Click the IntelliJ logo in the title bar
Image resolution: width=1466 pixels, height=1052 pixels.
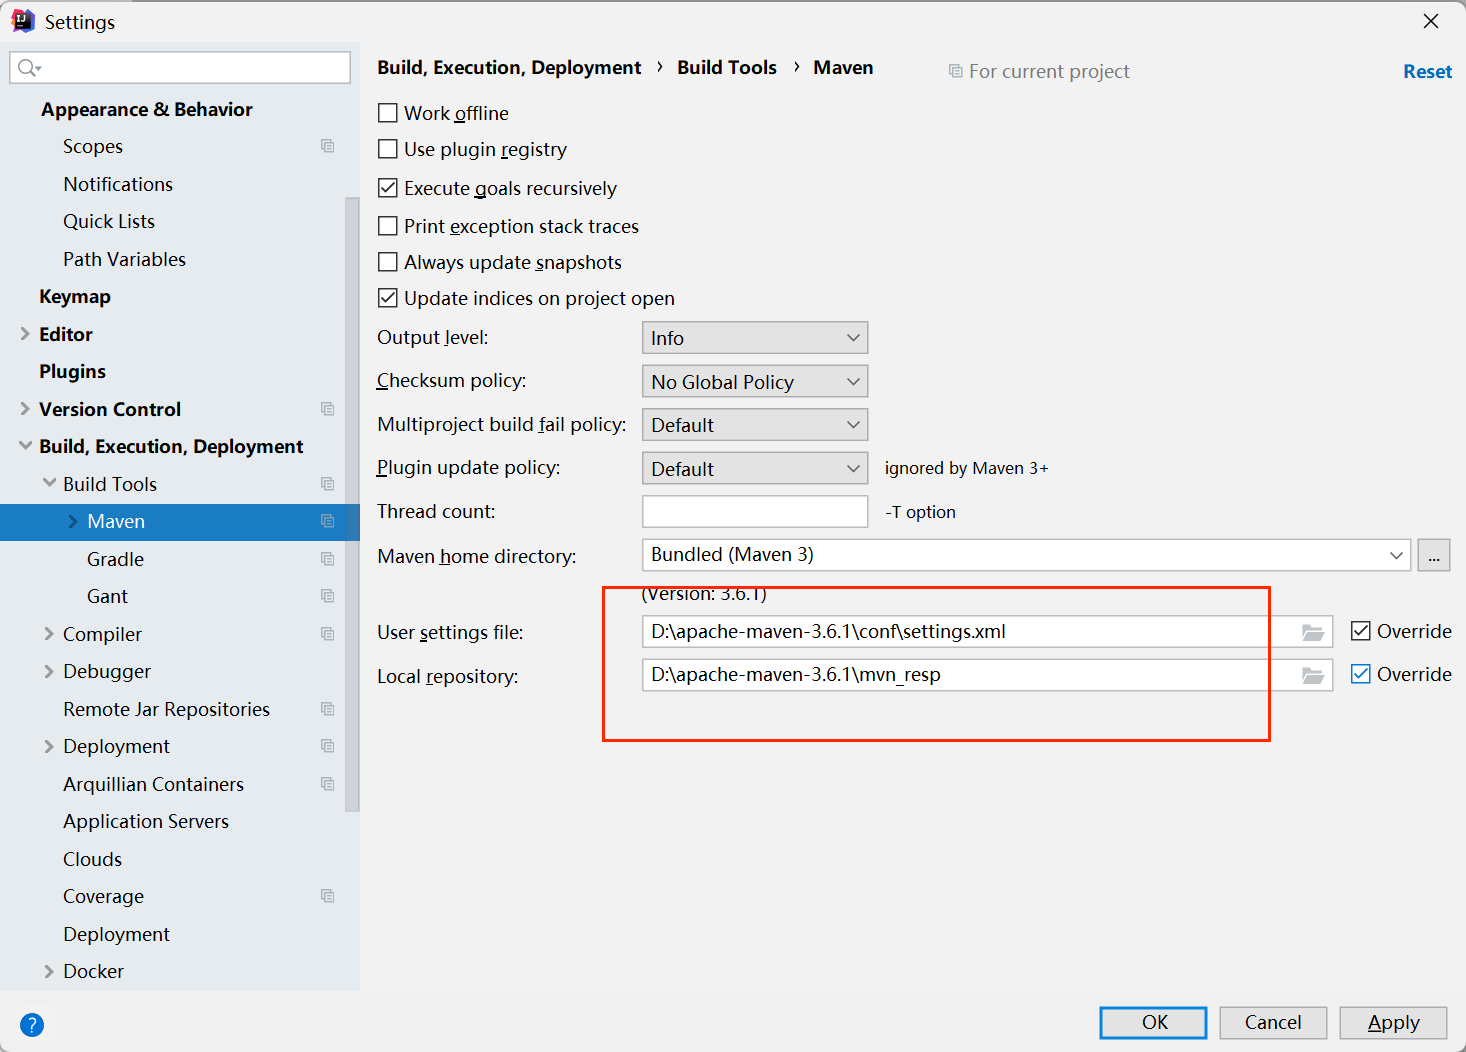(x=23, y=21)
